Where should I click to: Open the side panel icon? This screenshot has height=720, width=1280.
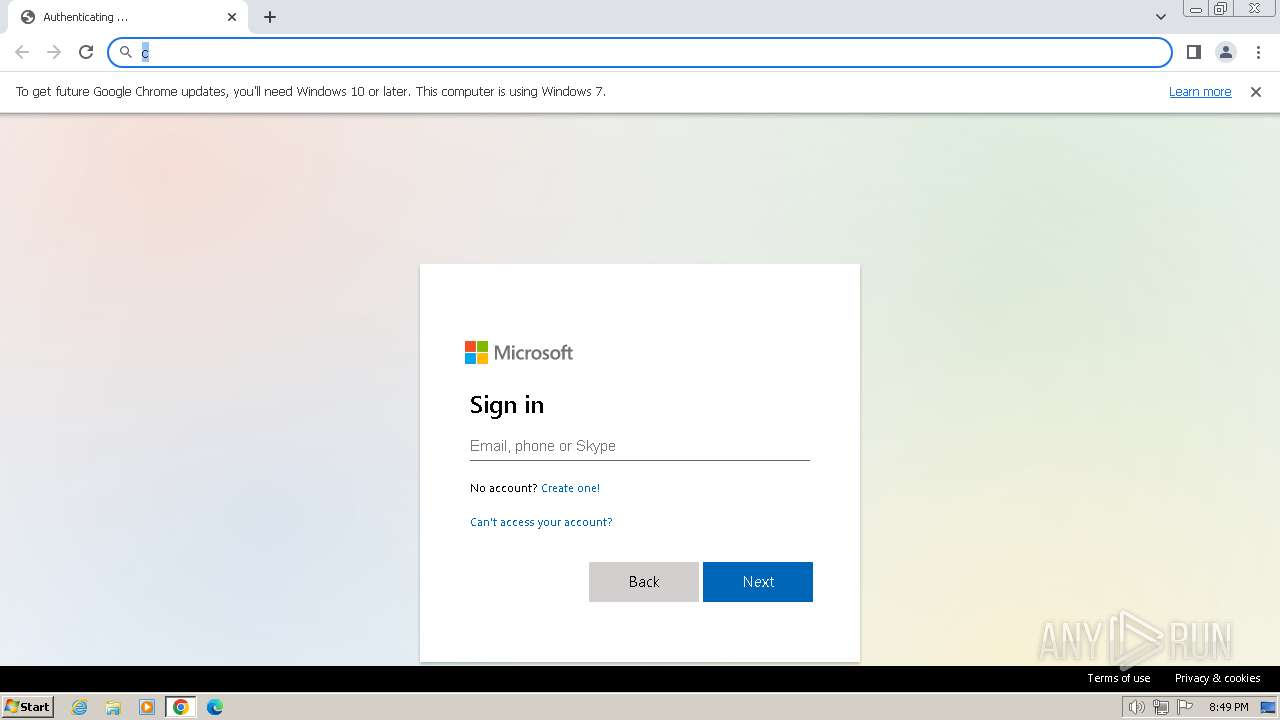pyautogui.click(x=1193, y=52)
